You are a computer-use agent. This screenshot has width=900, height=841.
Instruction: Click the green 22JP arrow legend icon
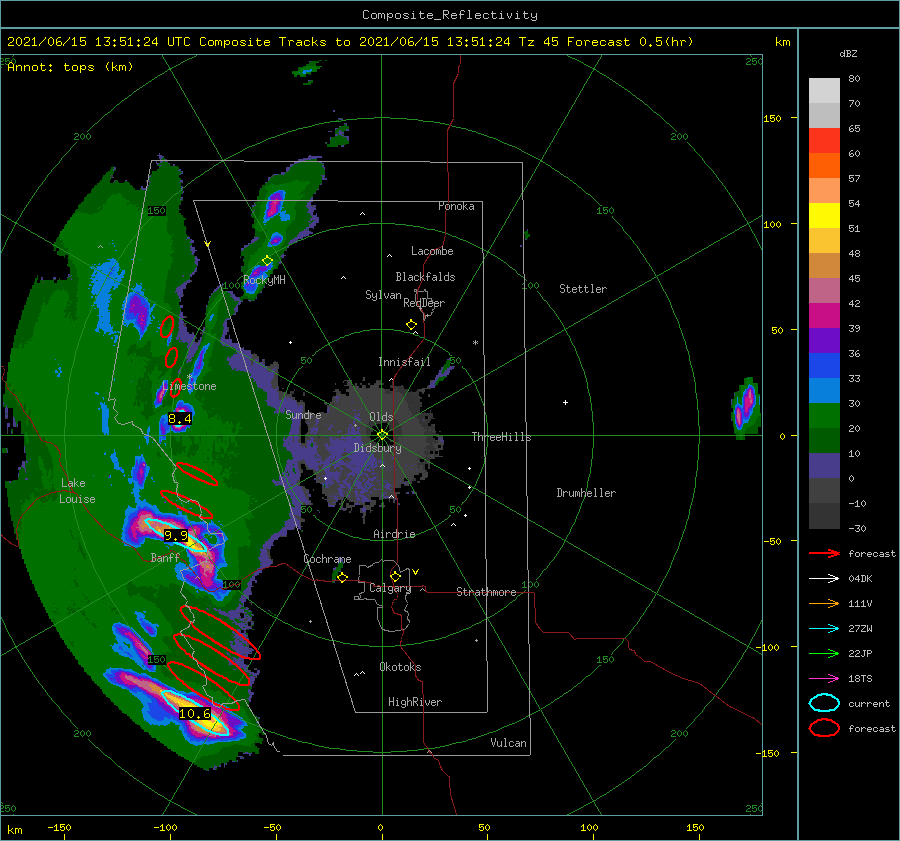click(x=824, y=653)
